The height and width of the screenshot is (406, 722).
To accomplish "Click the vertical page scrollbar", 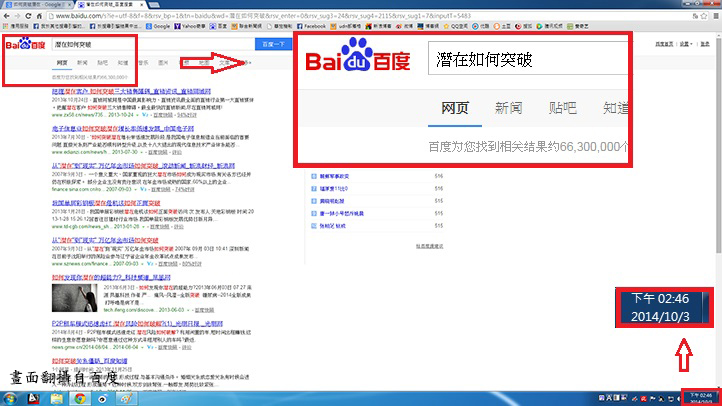I will [x=718, y=143].
